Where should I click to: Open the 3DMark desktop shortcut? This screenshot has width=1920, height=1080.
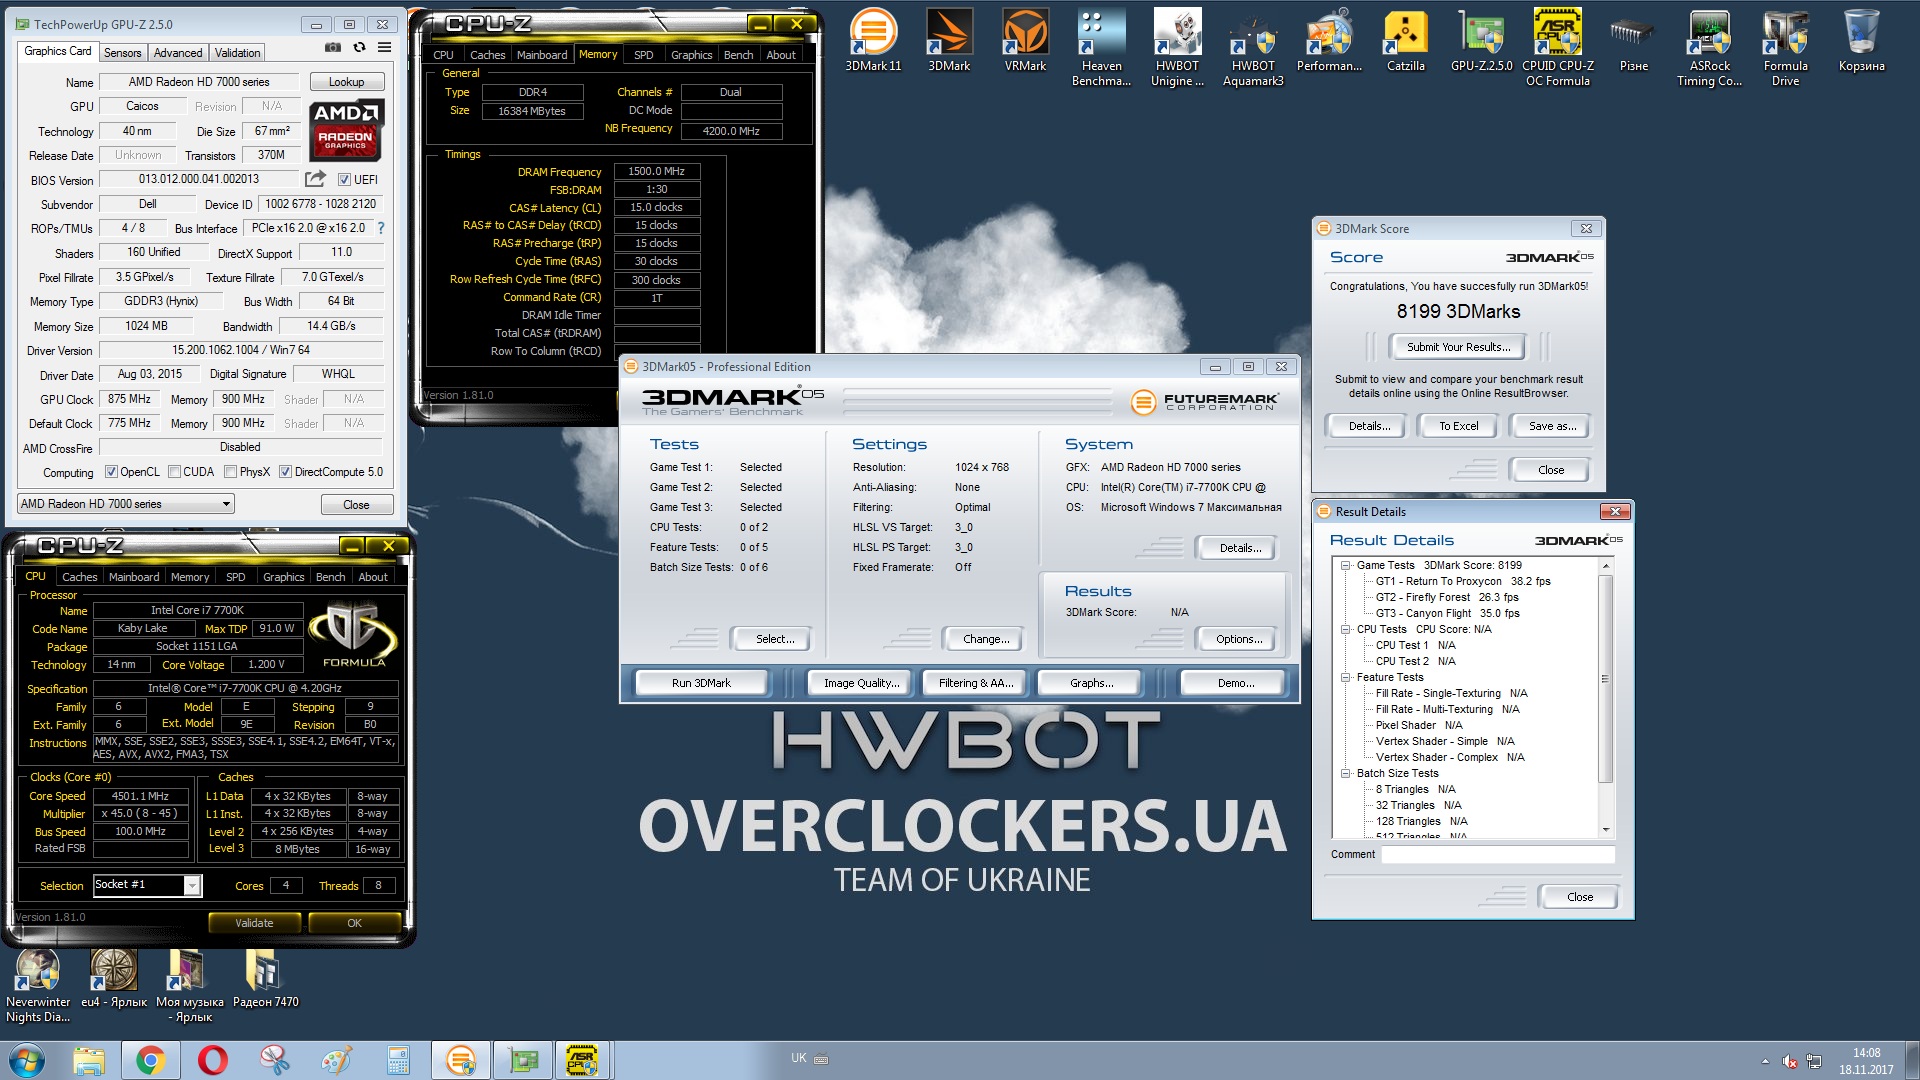point(949,42)
